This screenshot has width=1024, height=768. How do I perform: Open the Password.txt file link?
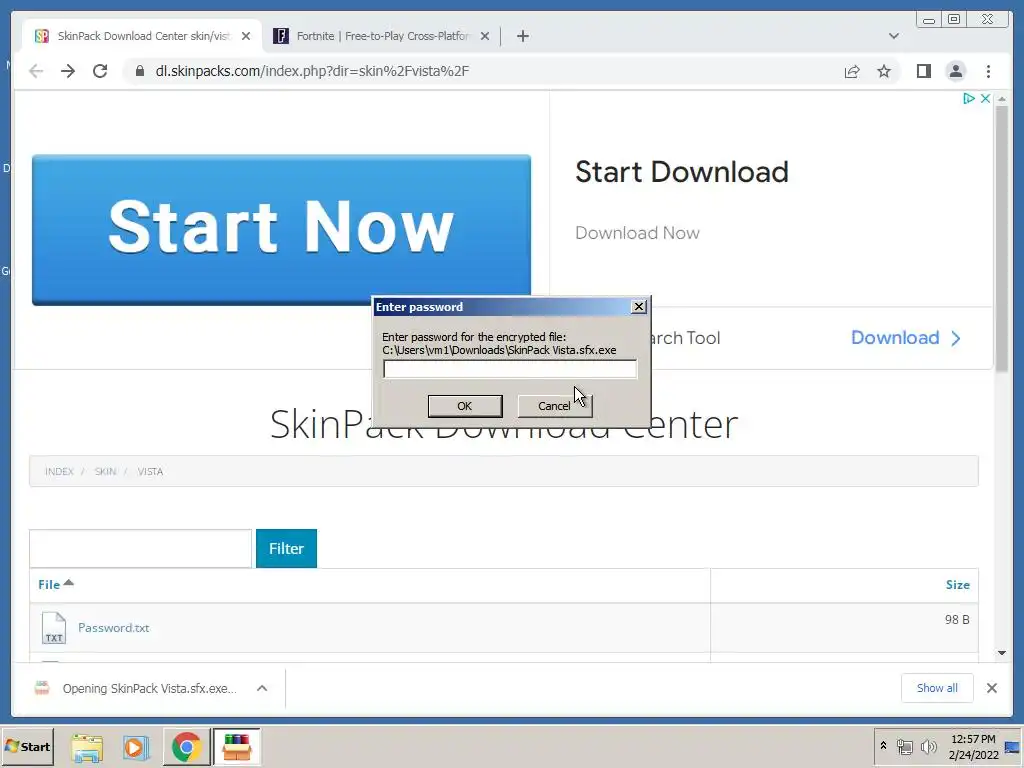[114, 628]
